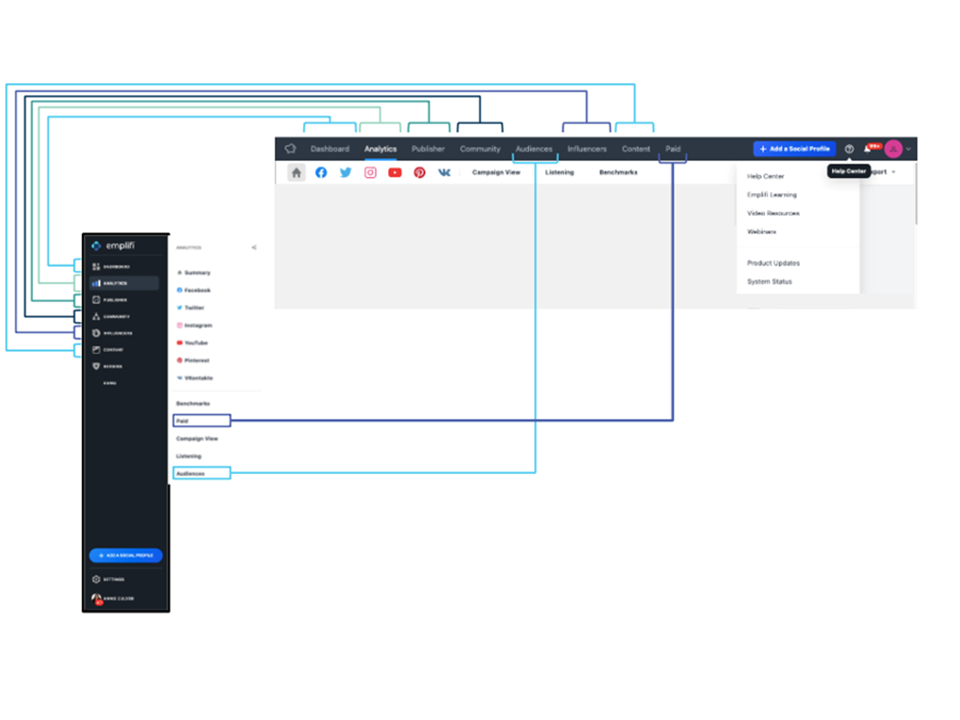Open the notifications bell icon

point(868,149)
